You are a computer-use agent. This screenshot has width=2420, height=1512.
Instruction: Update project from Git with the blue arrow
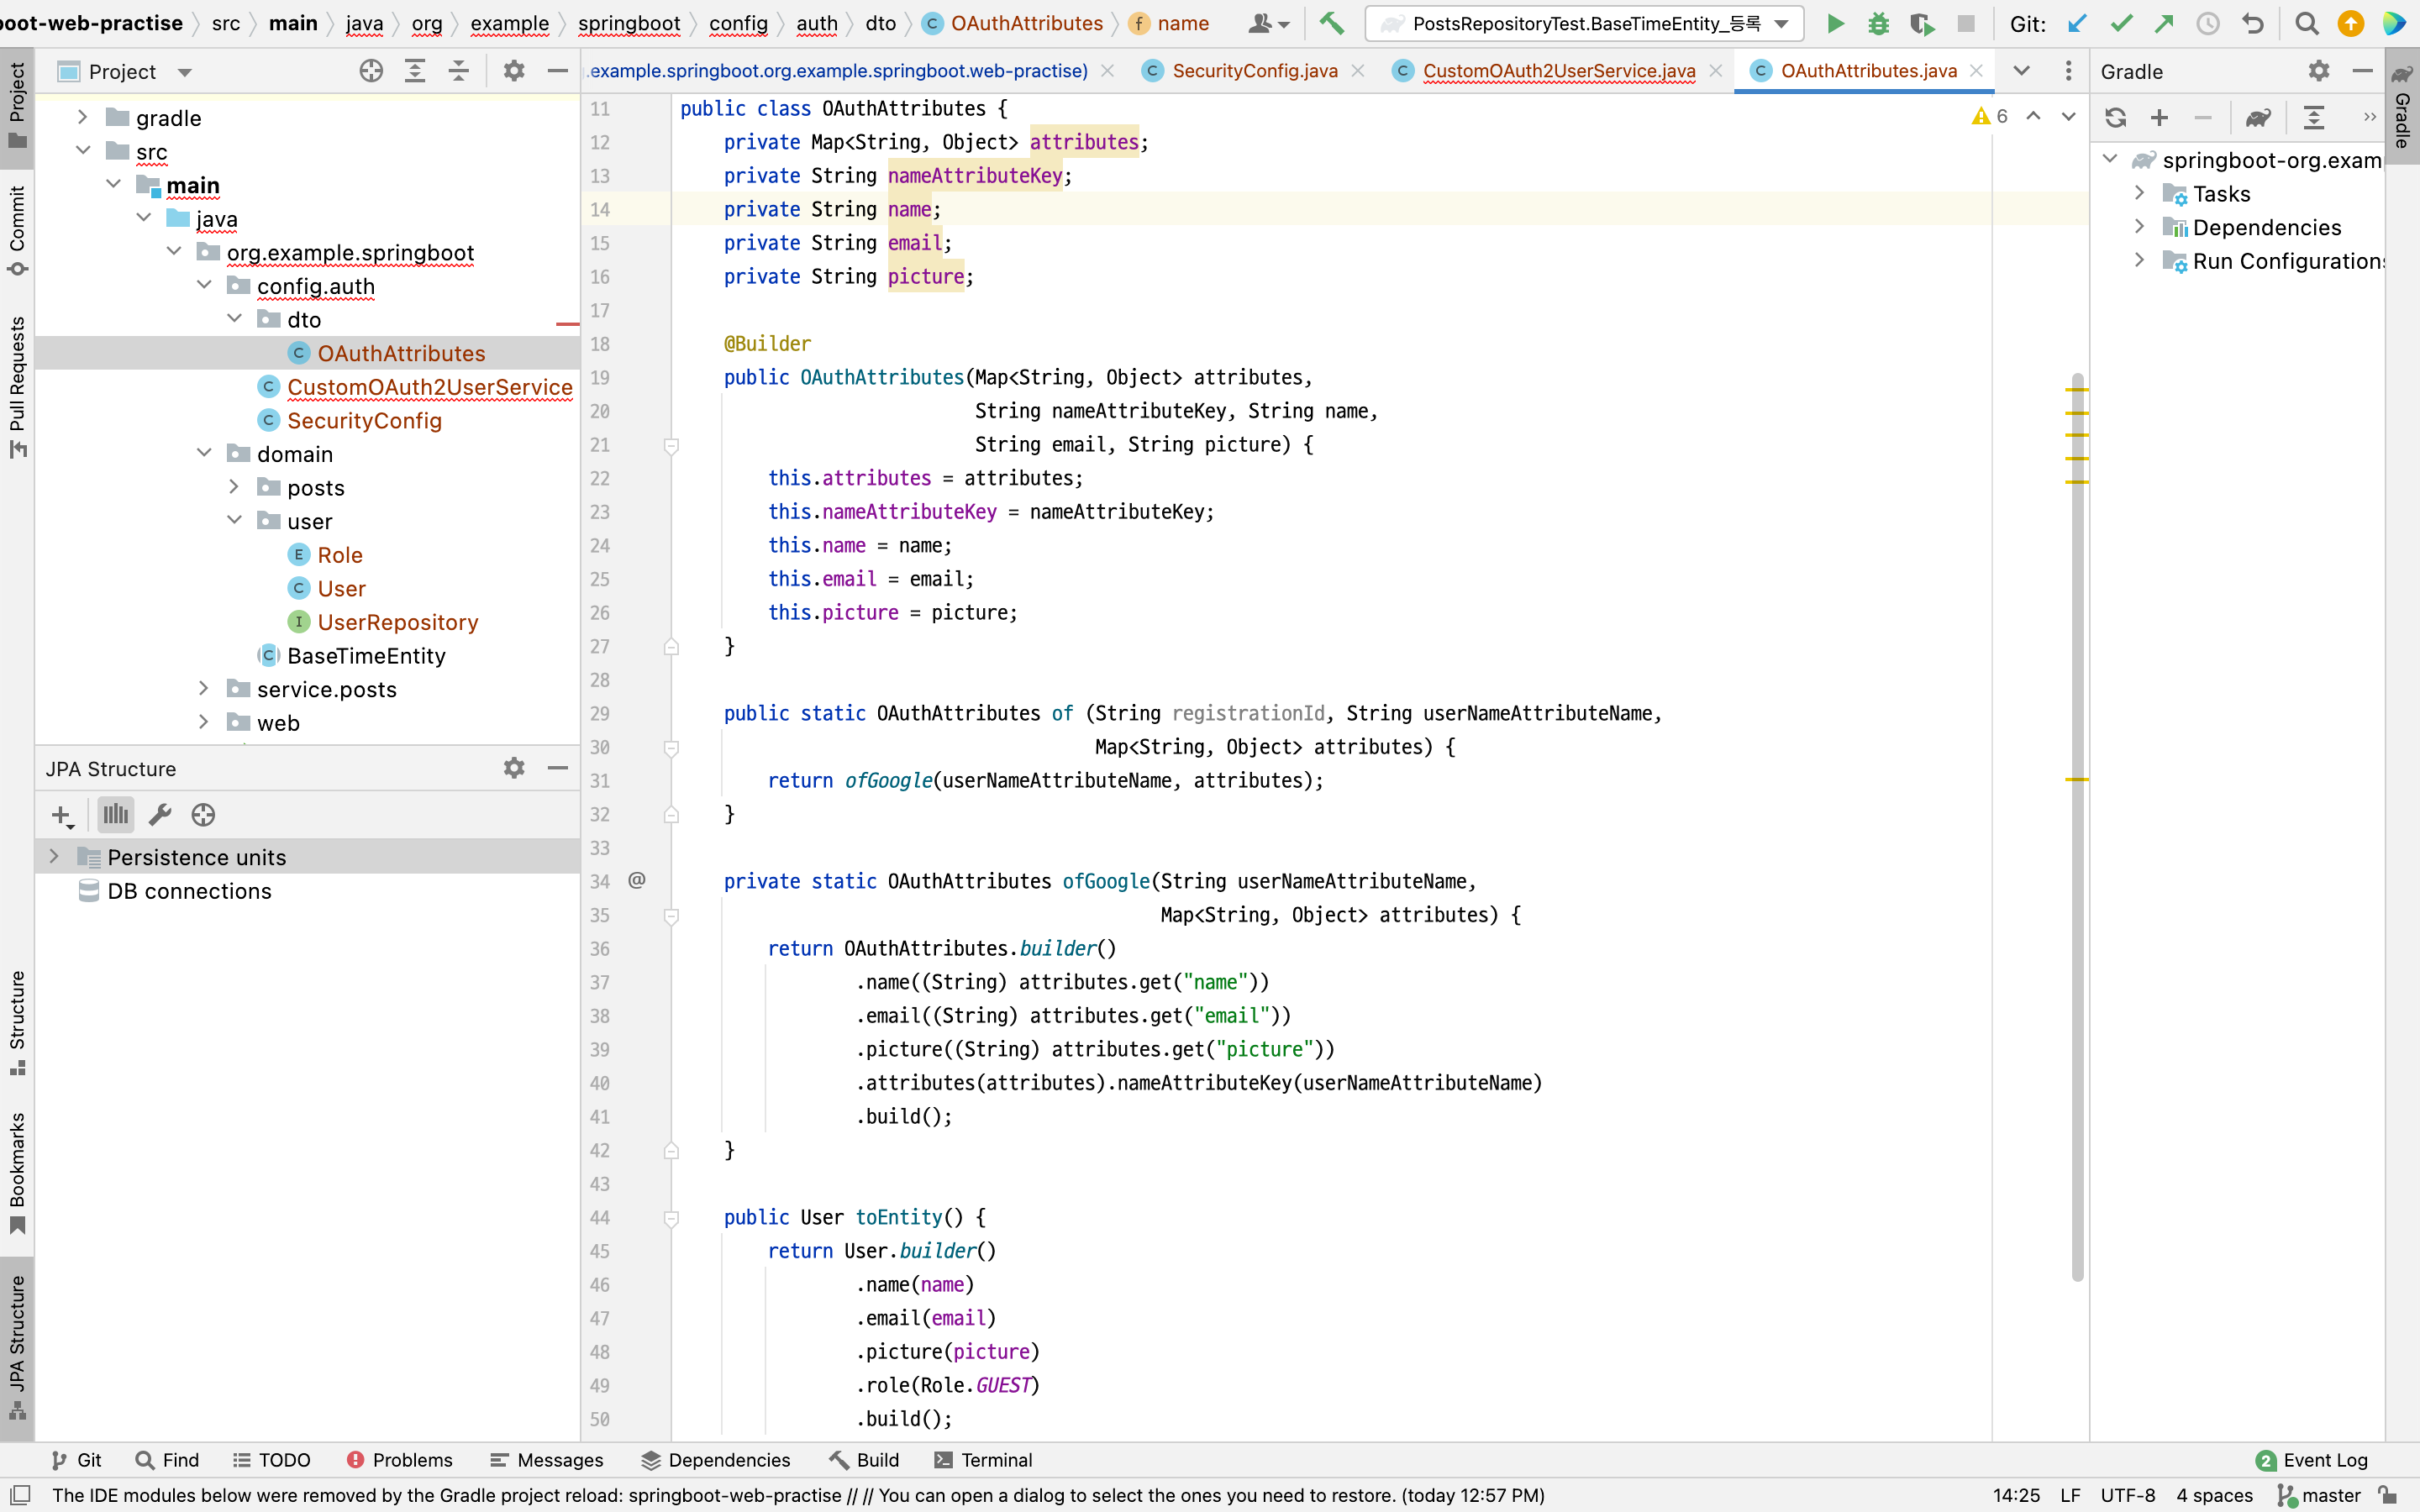(x=2078, y=23)
